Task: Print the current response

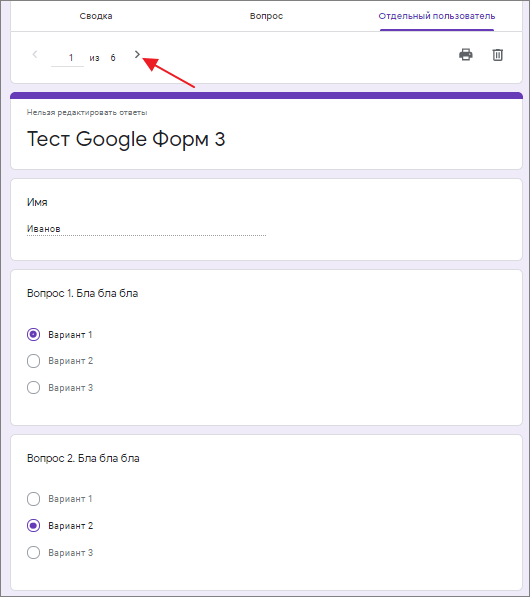Action: 466,55
